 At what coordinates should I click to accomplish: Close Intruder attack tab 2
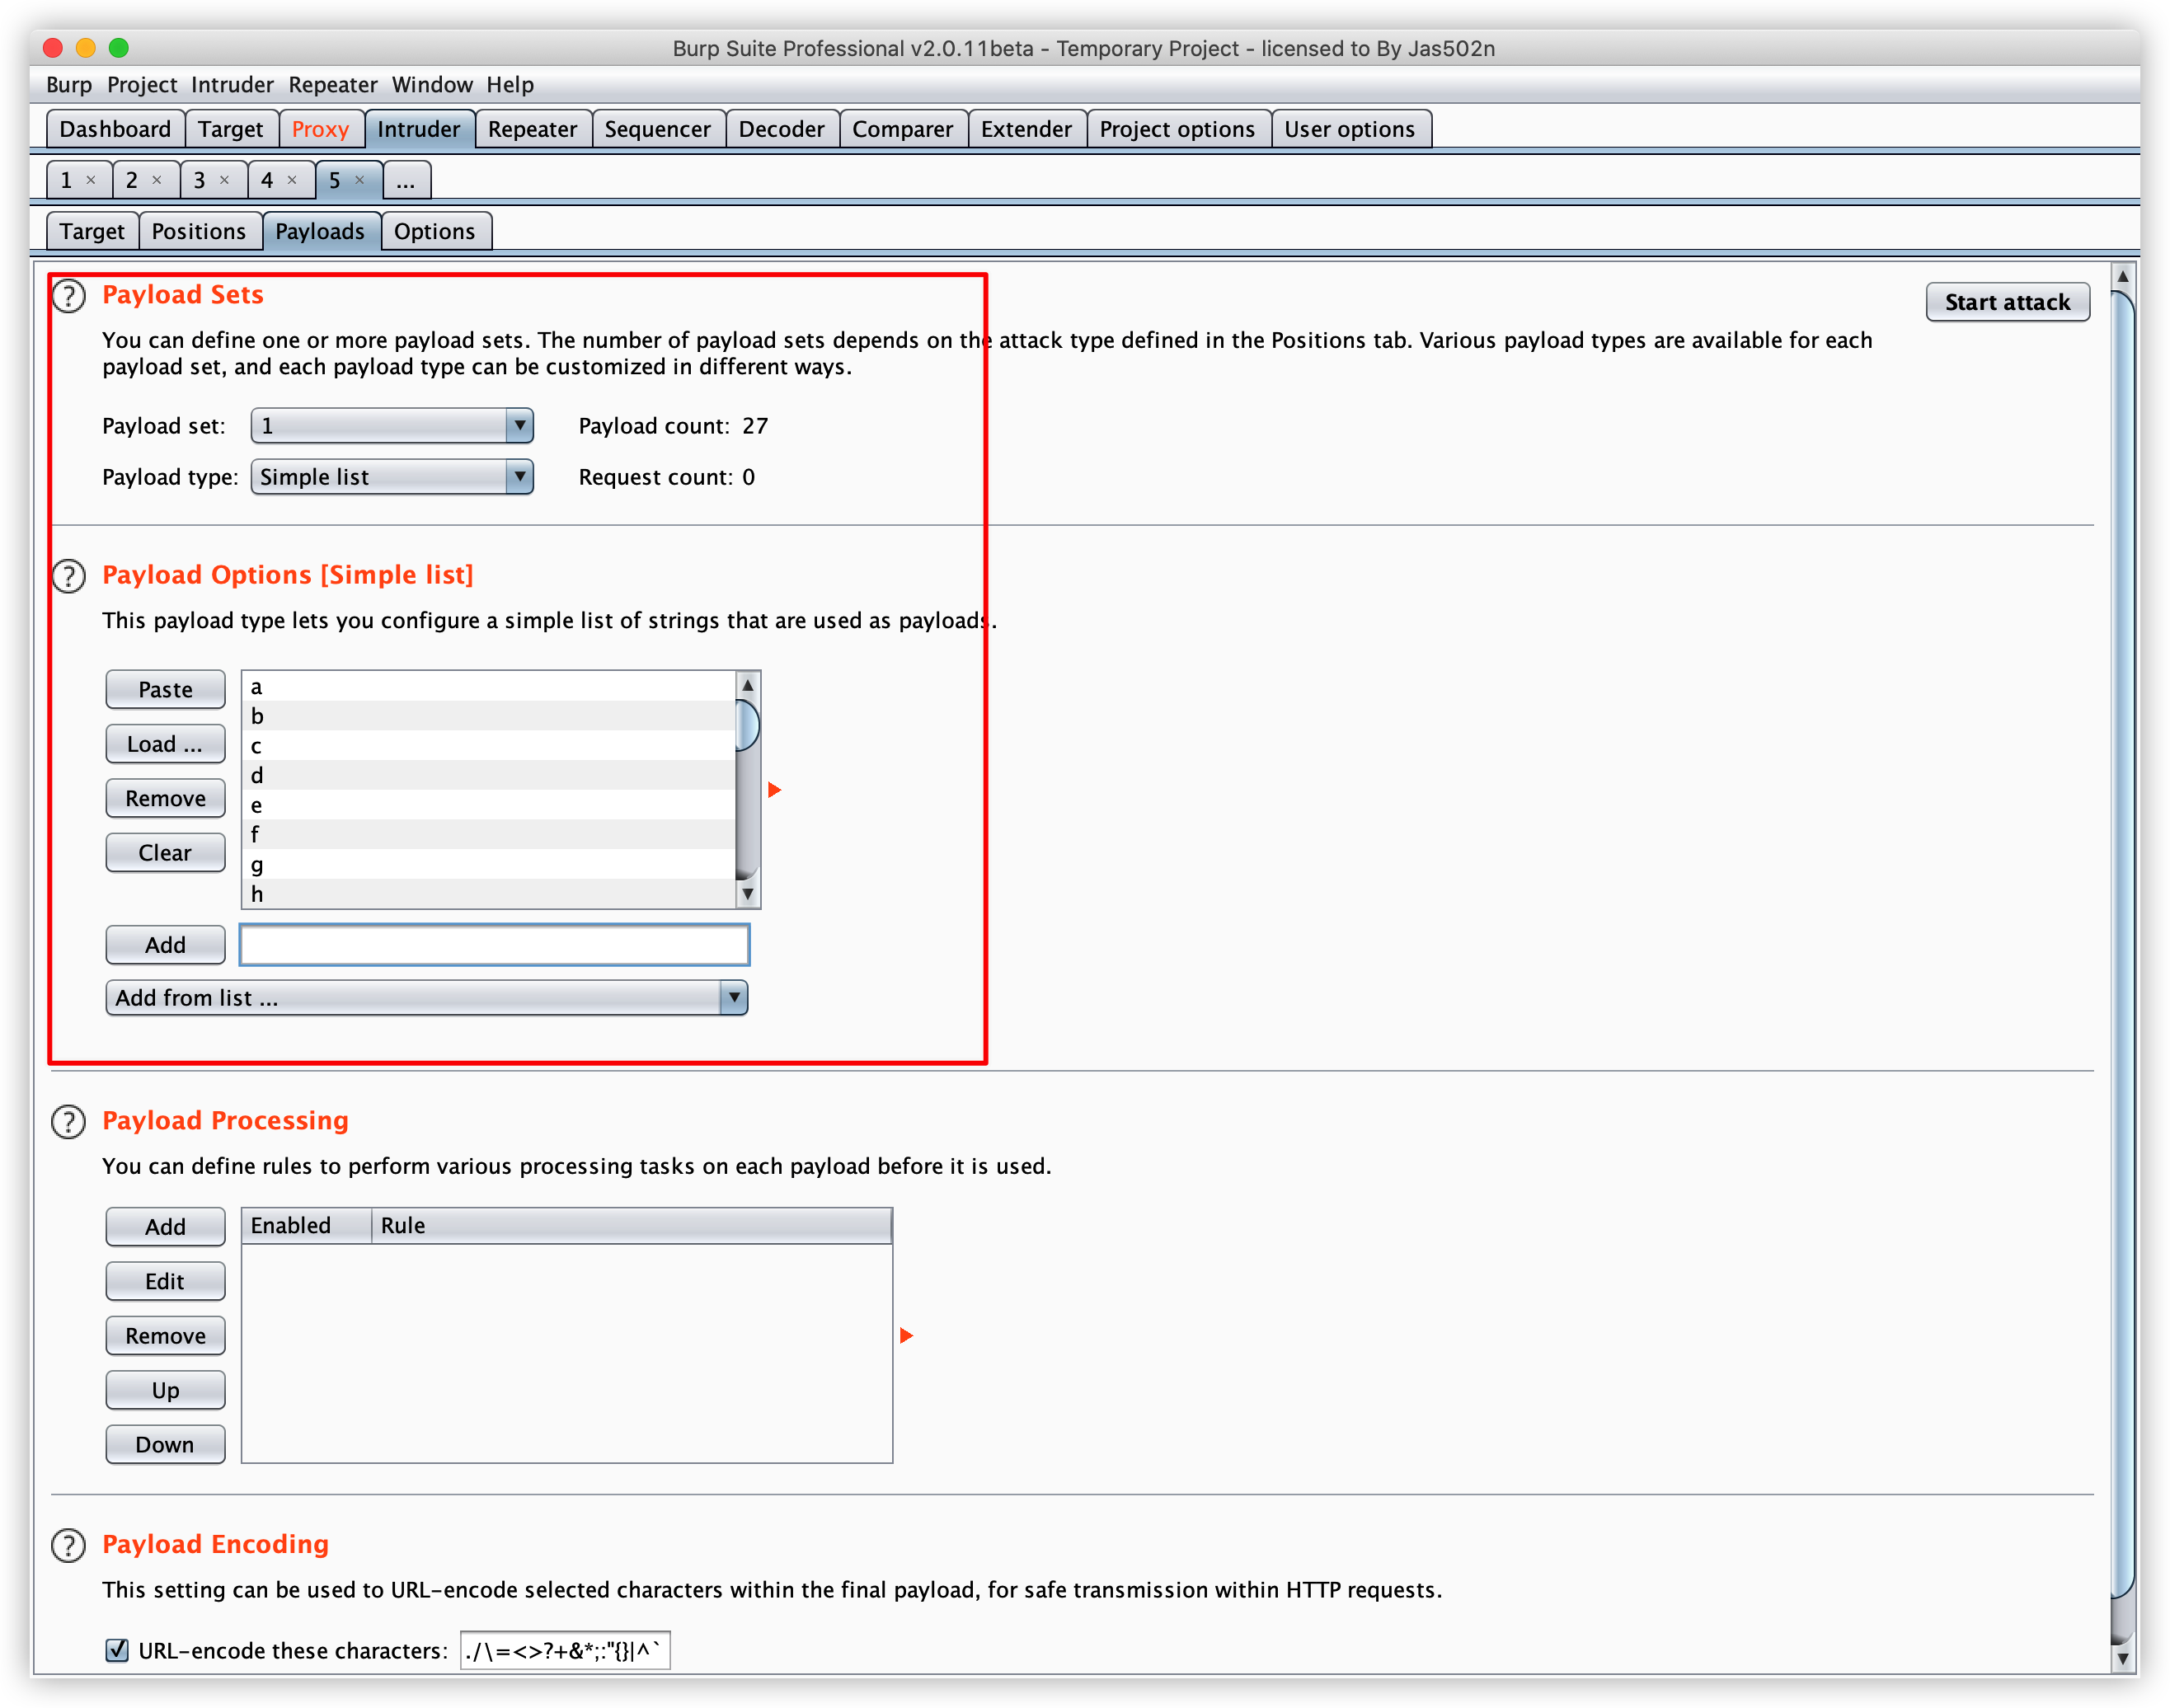(157, 181)
